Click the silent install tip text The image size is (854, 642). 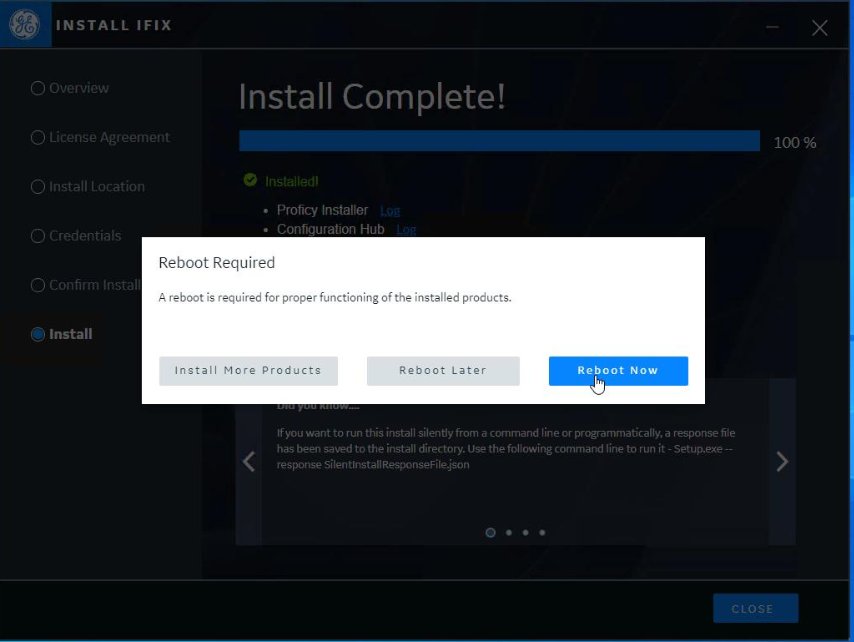point(505,449)
